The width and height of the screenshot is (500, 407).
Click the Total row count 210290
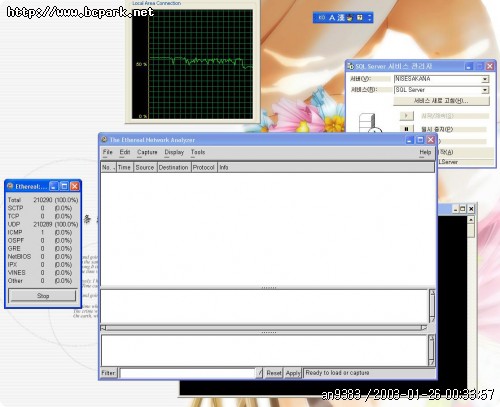(x=43, y=200)
